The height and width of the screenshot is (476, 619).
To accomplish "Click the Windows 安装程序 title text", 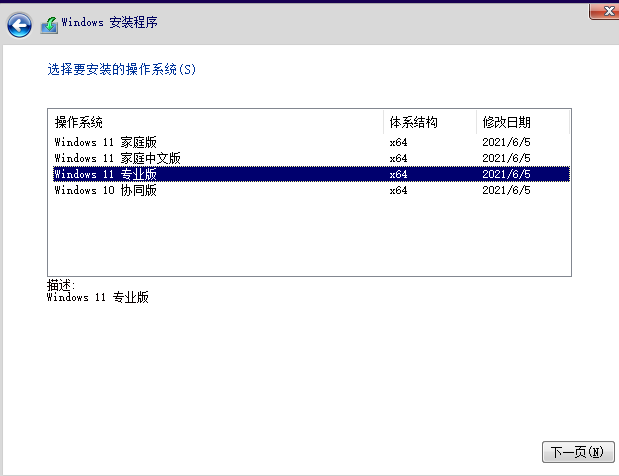I will point(109,22).
